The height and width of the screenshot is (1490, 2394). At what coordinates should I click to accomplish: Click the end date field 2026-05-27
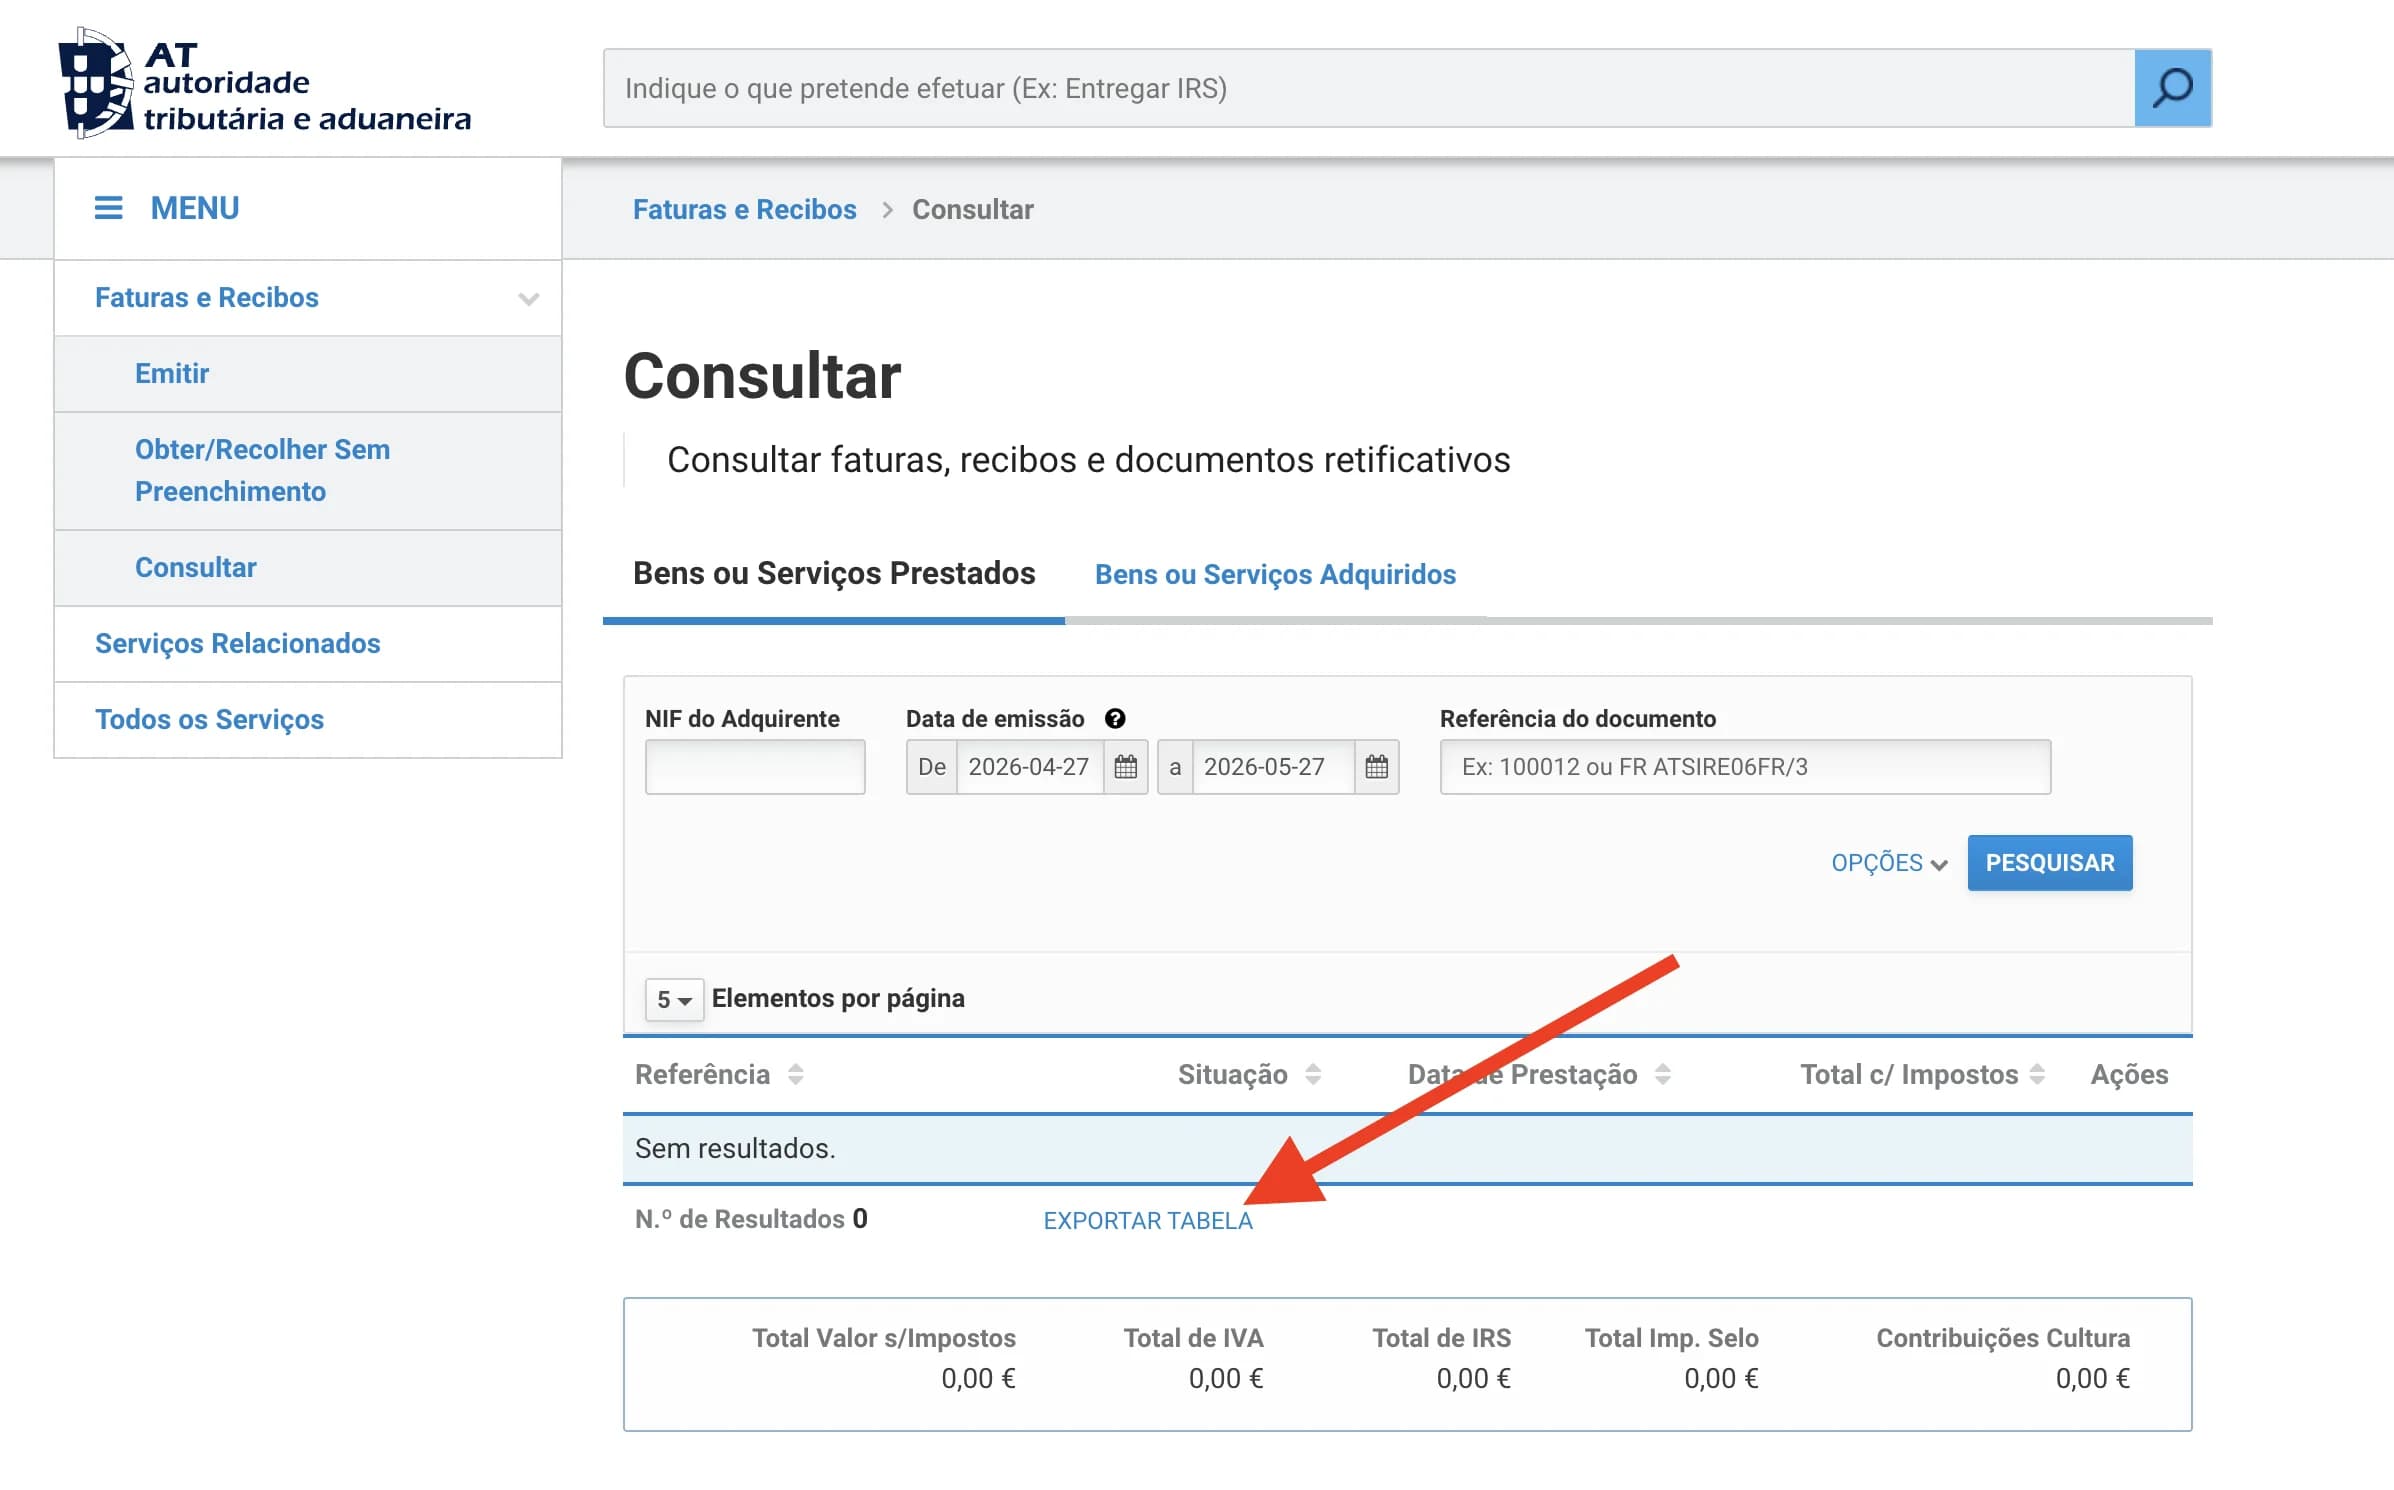(1273, 767)
